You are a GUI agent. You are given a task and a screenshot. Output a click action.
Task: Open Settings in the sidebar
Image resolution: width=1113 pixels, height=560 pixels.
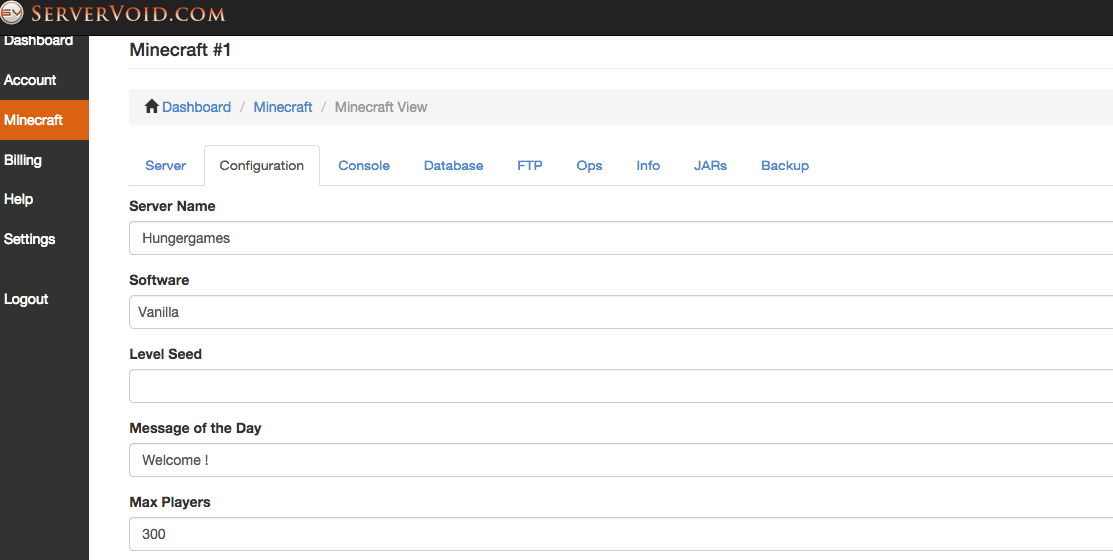pos(30,239)
